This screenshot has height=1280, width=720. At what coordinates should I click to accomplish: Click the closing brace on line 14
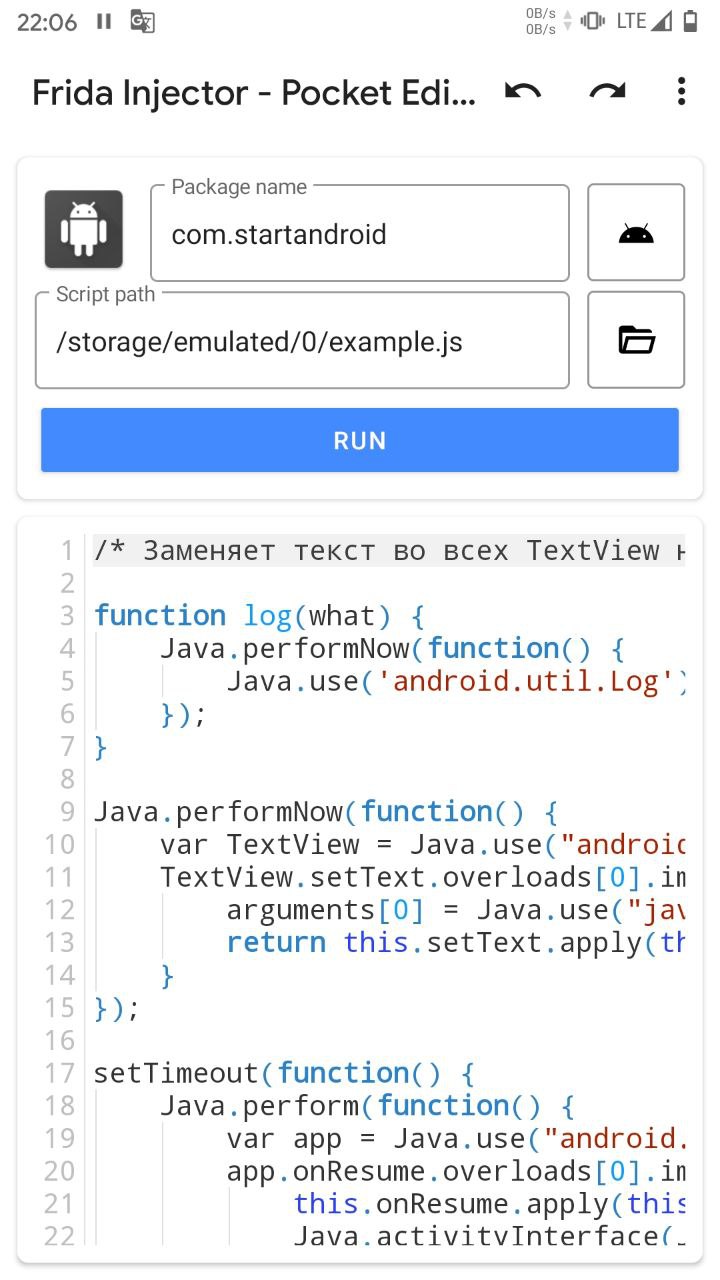(x=168, y=975)
